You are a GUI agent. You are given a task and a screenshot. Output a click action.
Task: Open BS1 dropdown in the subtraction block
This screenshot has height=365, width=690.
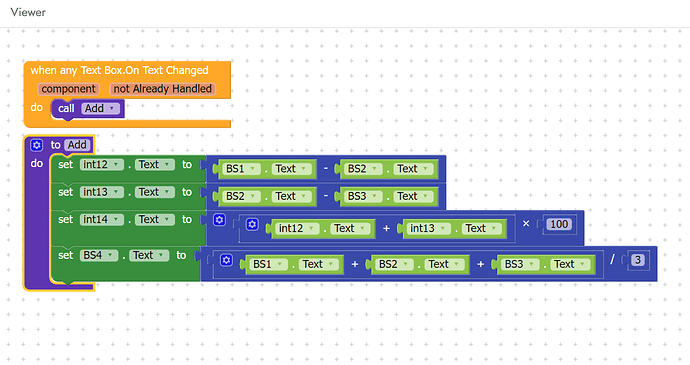pos(241,169)
